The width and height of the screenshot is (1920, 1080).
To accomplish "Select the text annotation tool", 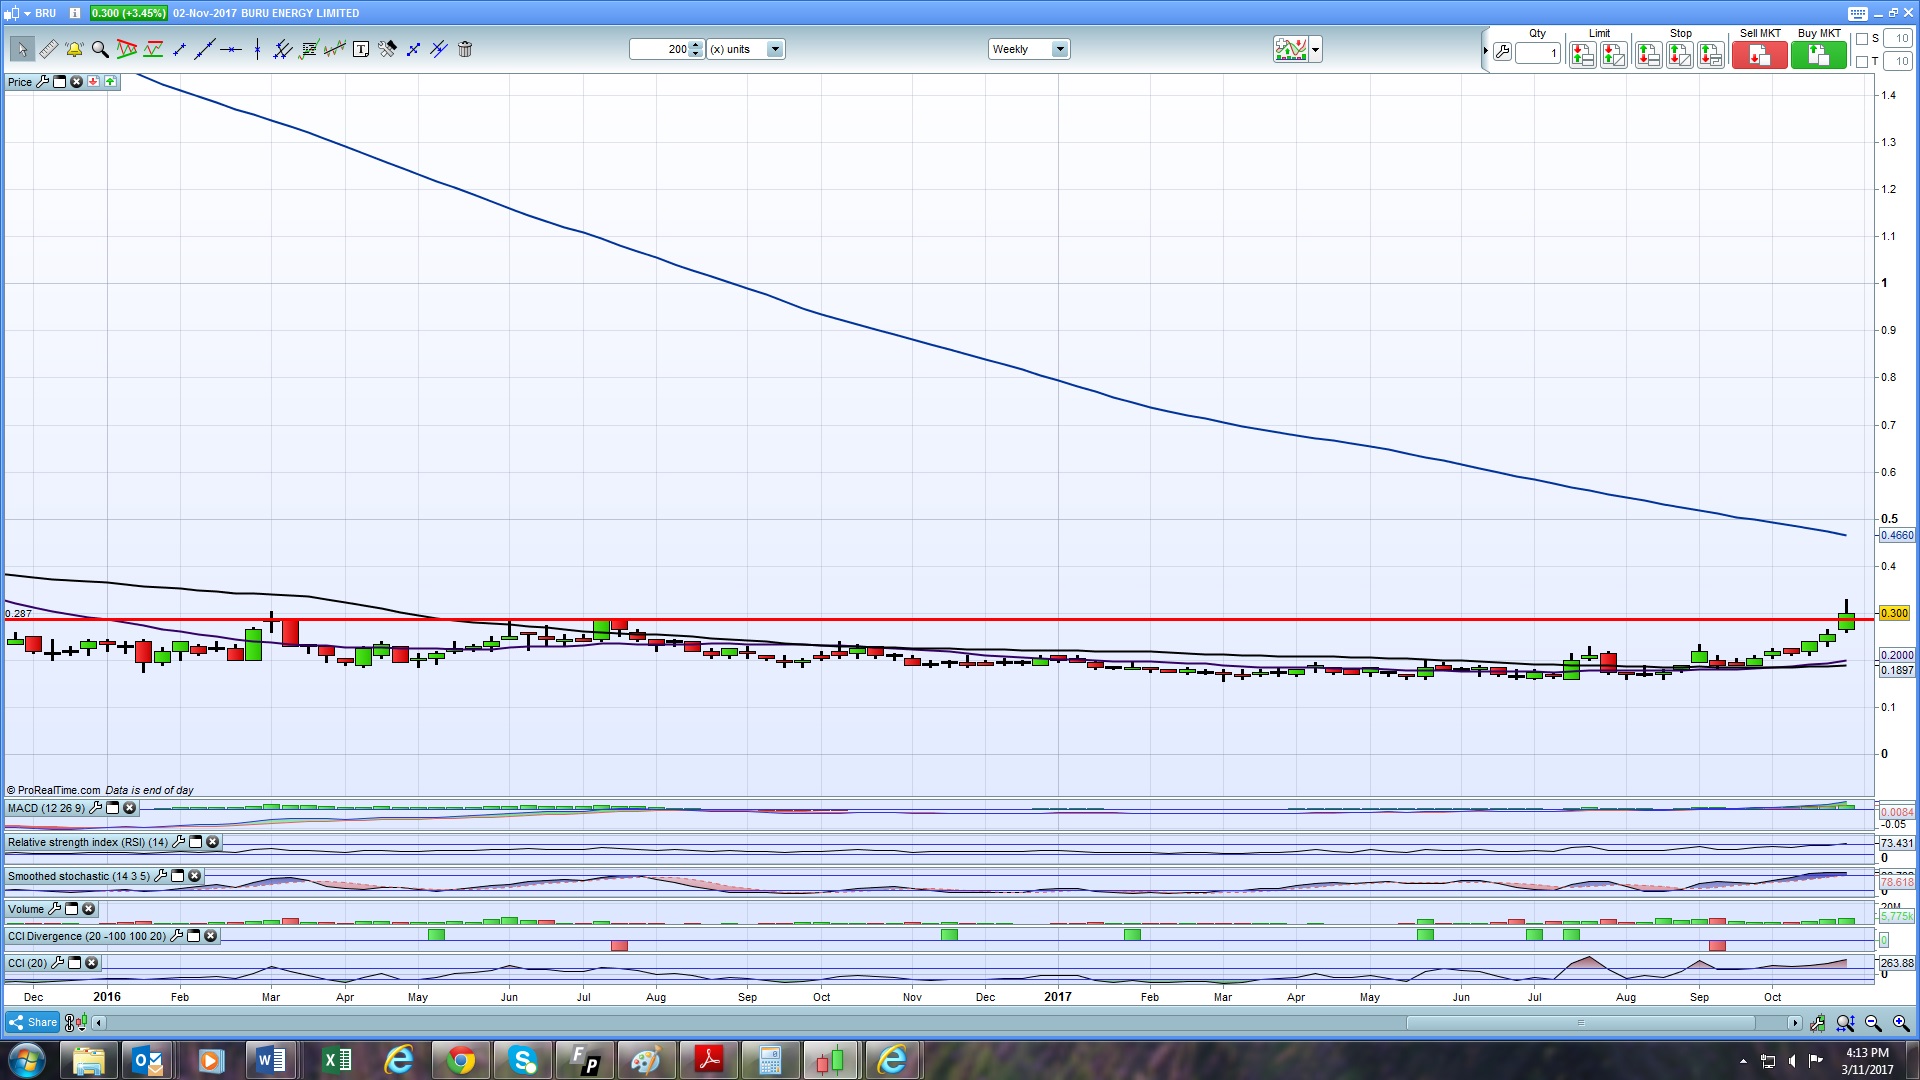I will tap(361, 49).
